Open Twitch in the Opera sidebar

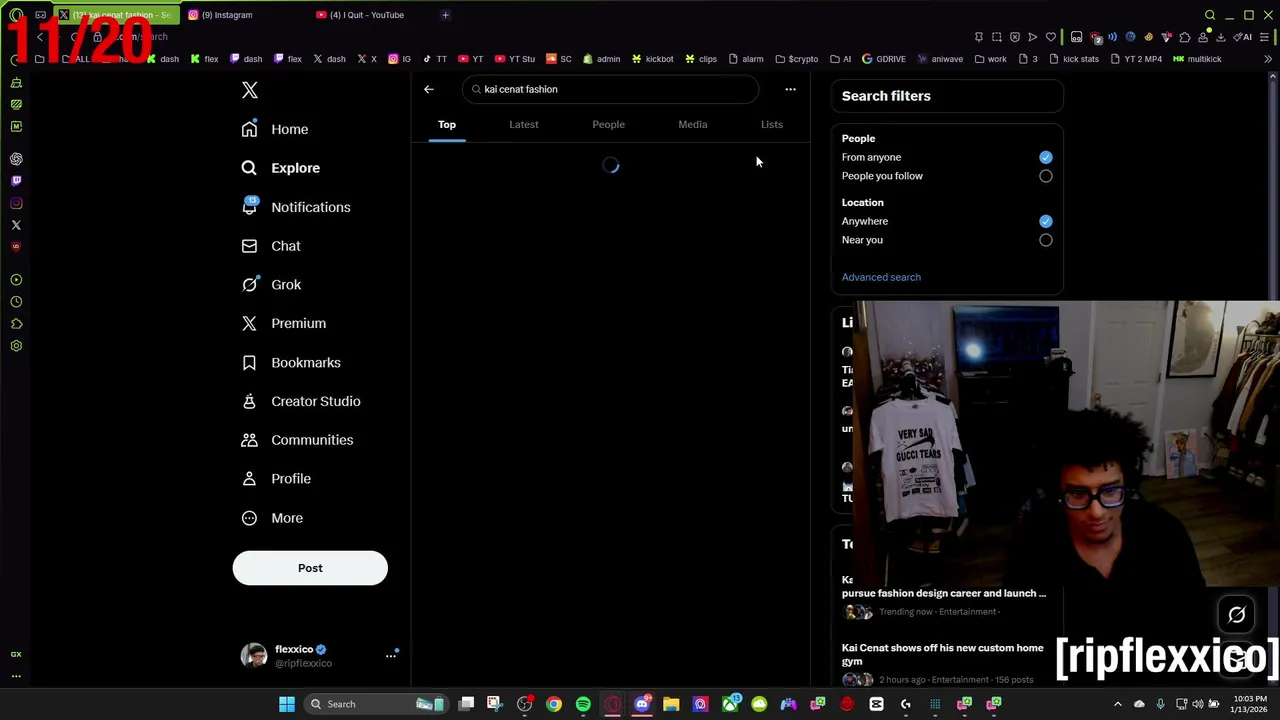coord(16,181)
